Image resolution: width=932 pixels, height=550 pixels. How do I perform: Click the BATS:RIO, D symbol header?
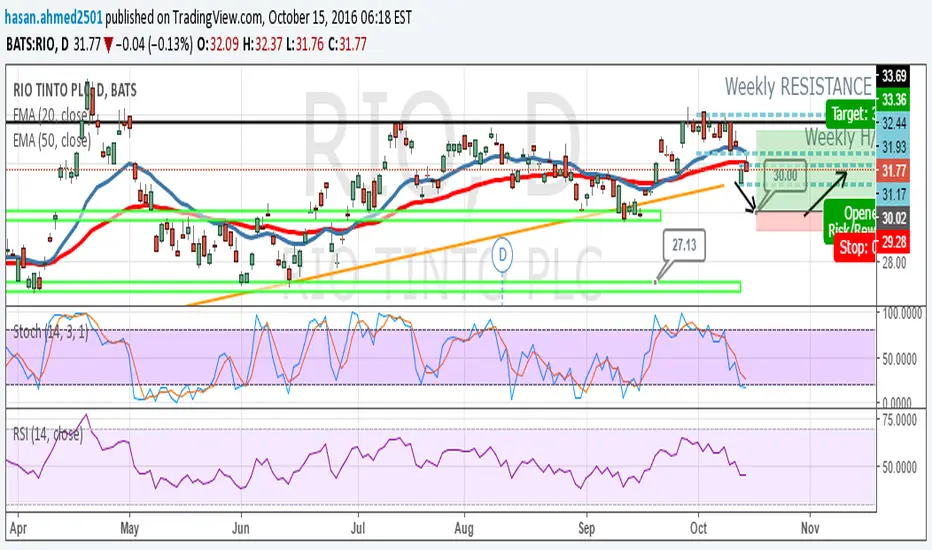coord(37,44)
